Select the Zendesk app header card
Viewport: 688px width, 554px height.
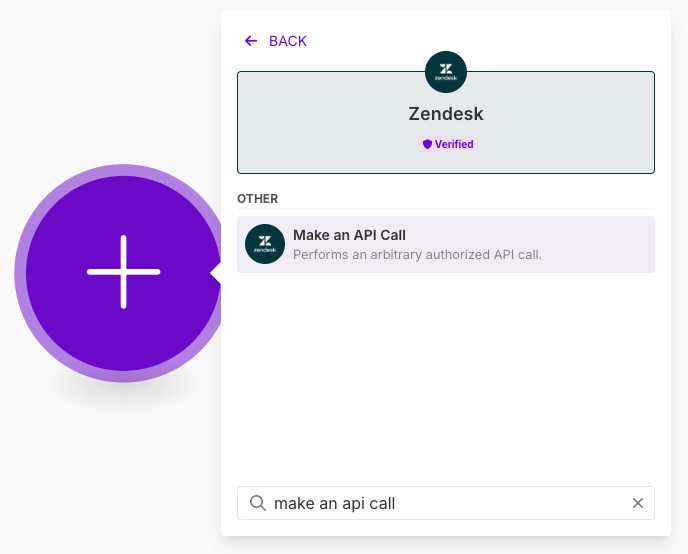point(446,122)
